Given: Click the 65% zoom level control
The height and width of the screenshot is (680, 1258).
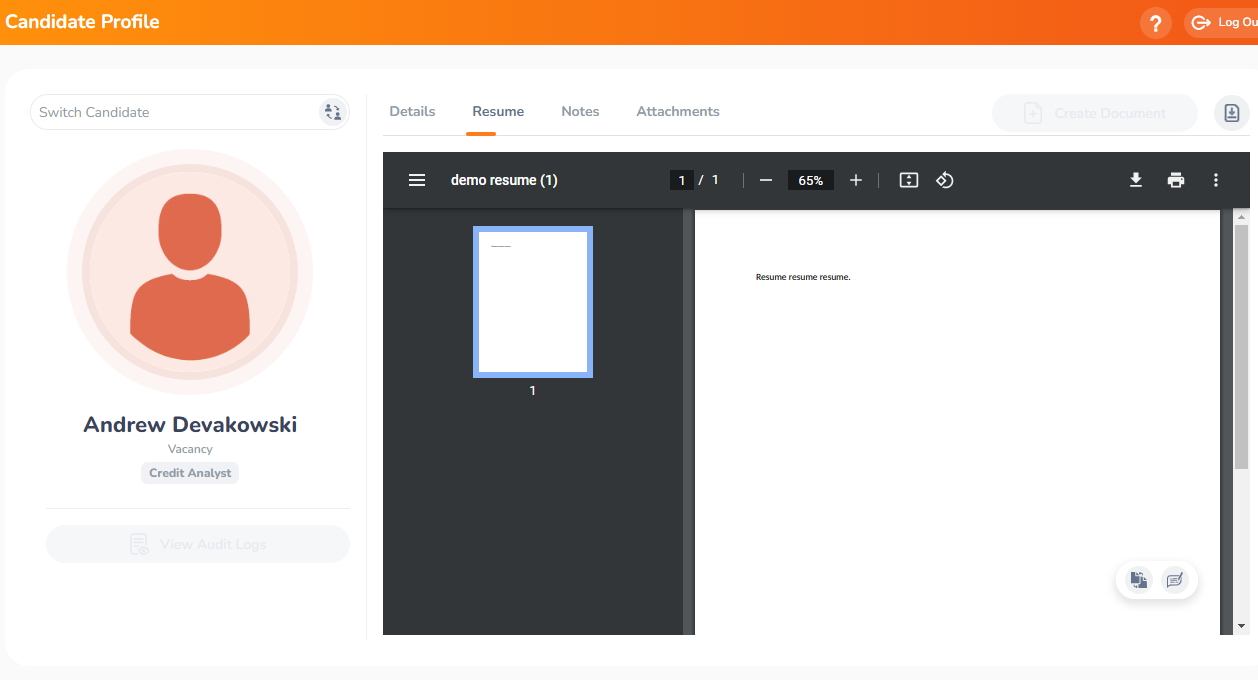Looking at the screenshot, I should coord(810,180).
